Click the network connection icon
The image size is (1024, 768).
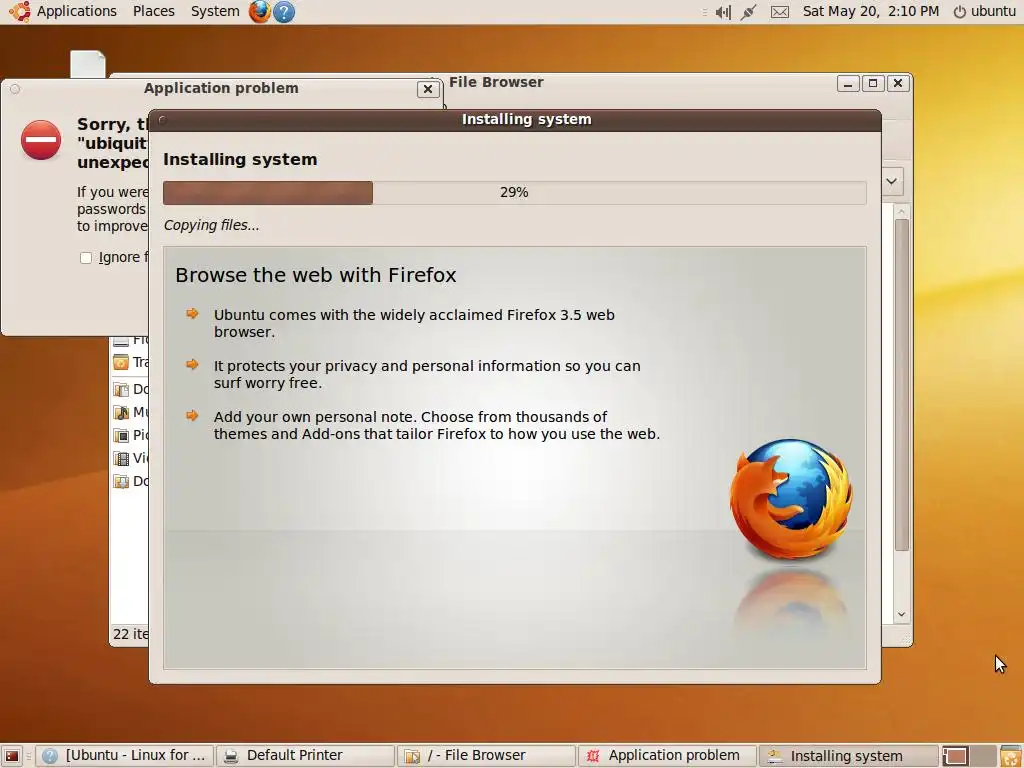(748, 12)
